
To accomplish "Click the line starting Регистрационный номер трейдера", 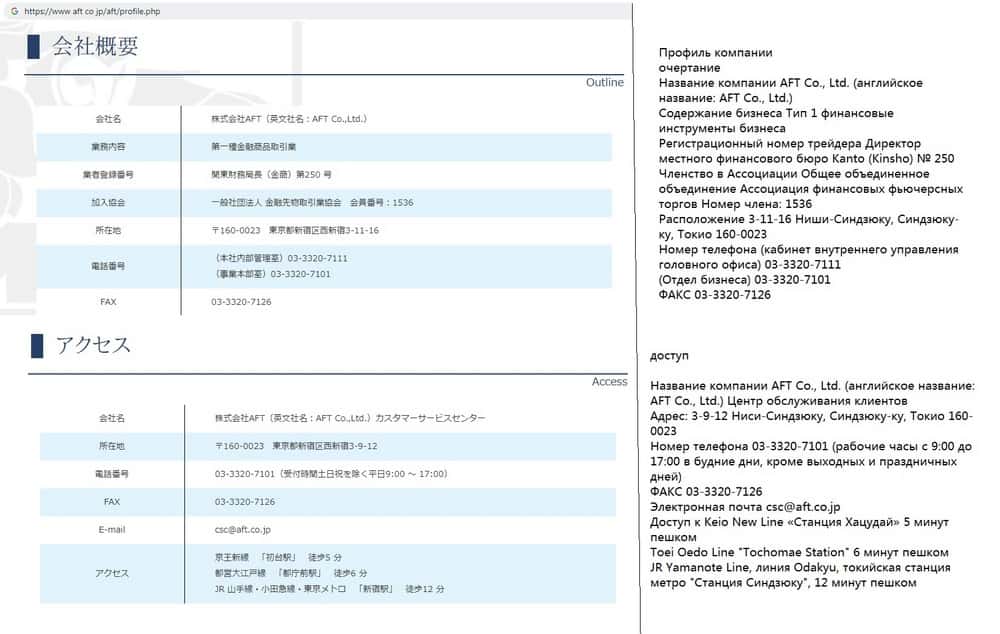I will tap(790, 144).
